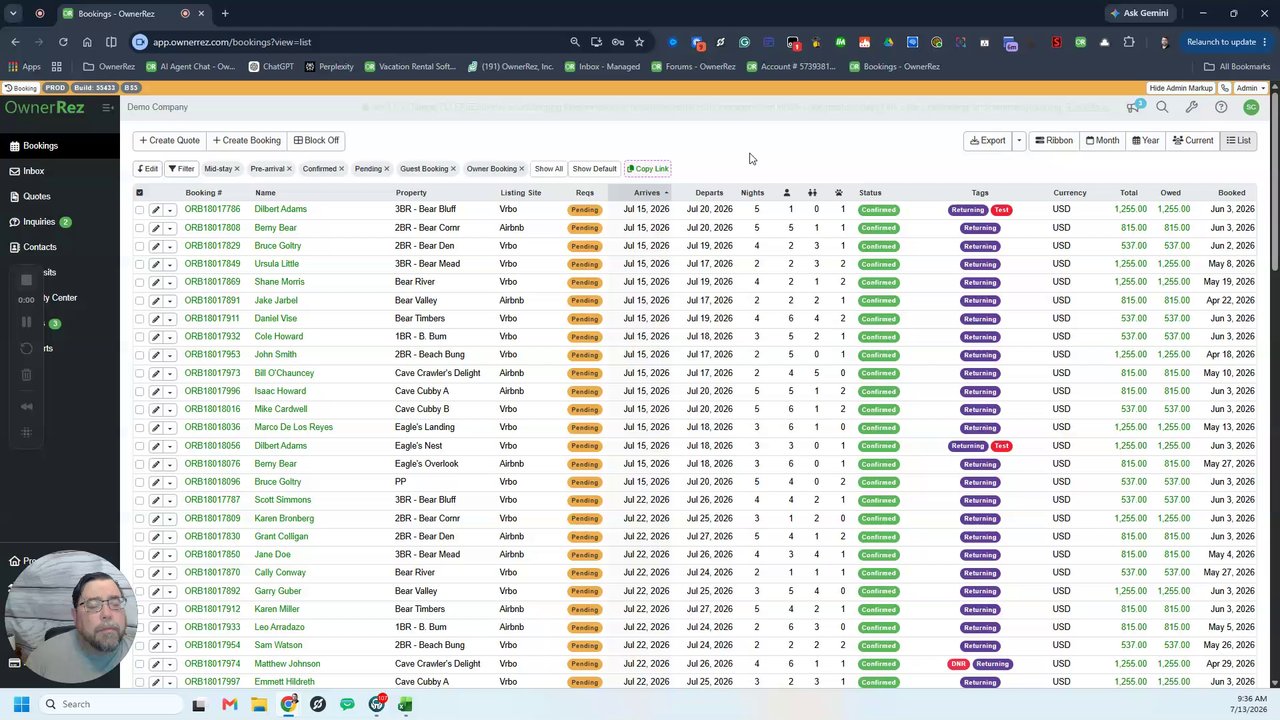The image size is (1280, 720).
Task: Remove the Confirmed filter chip
Action: point(341,169)
